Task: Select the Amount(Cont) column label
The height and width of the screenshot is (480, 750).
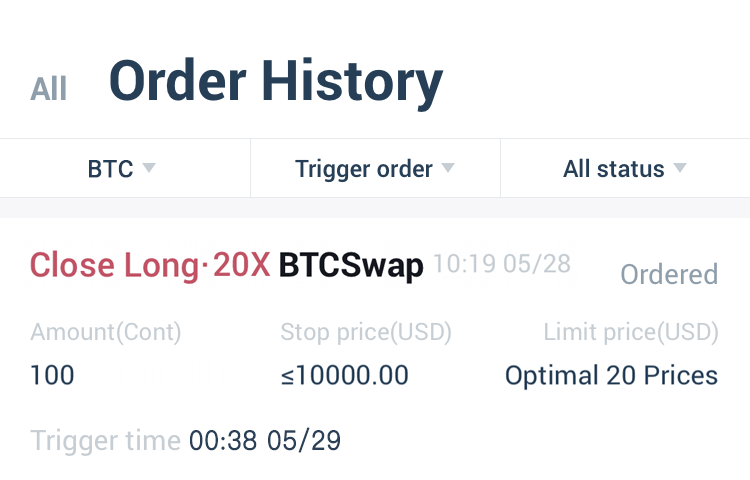Action: click(x=106, y=332)
